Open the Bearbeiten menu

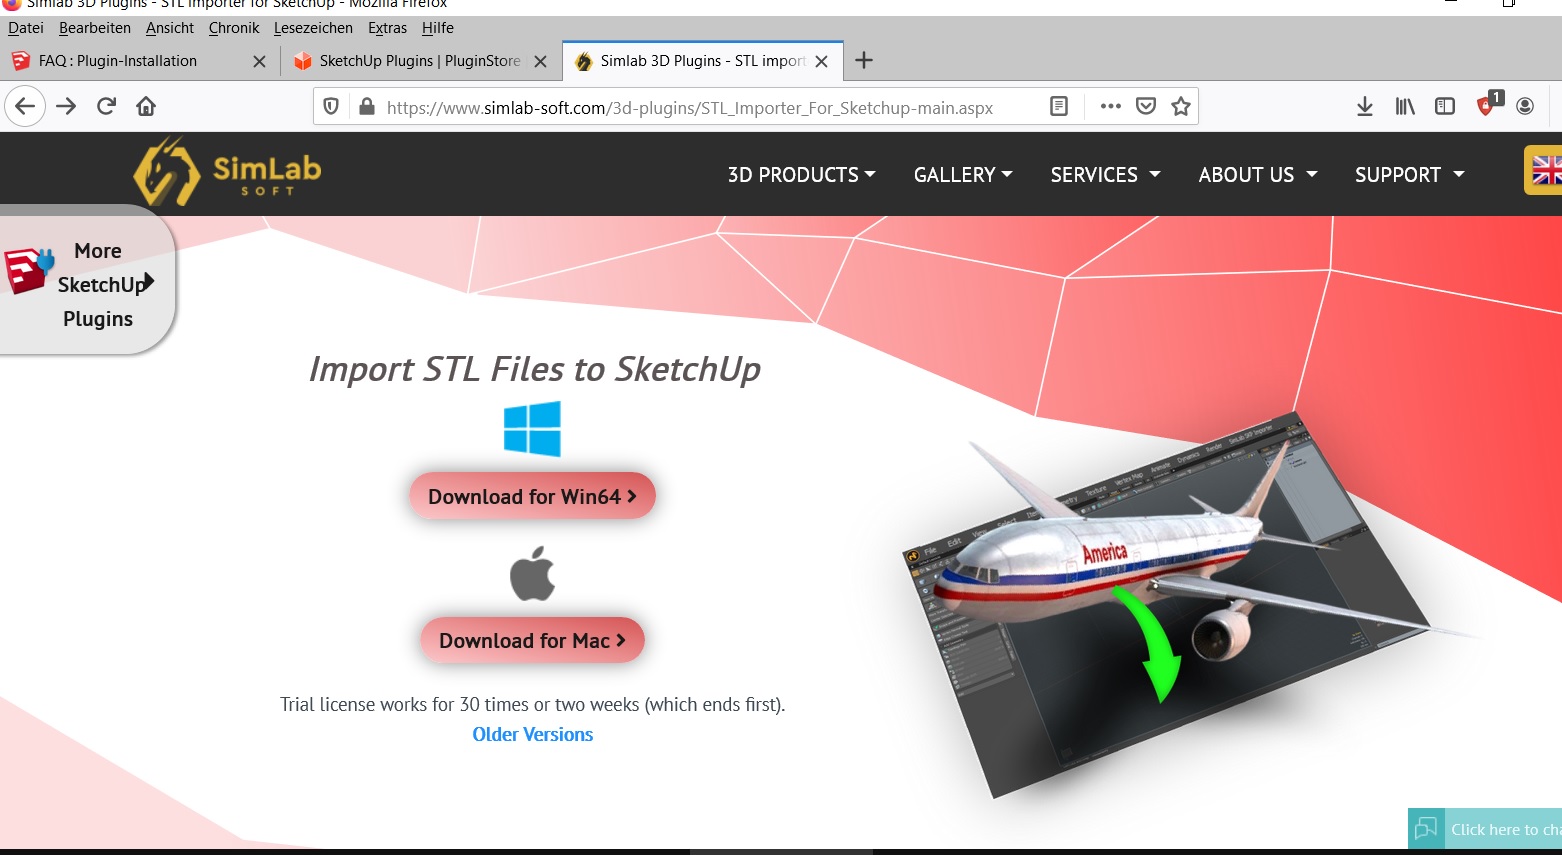point(95,28)
